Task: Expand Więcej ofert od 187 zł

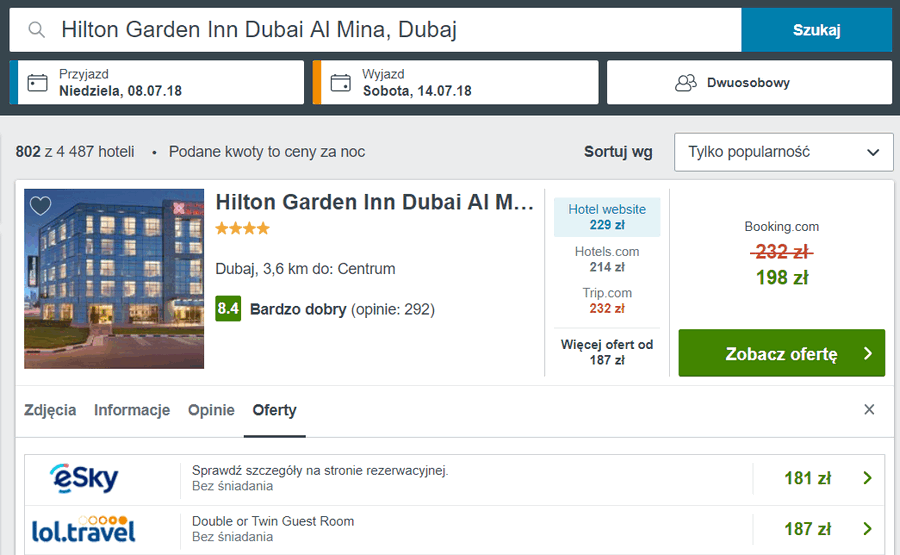Action: (x=607, y=352)
